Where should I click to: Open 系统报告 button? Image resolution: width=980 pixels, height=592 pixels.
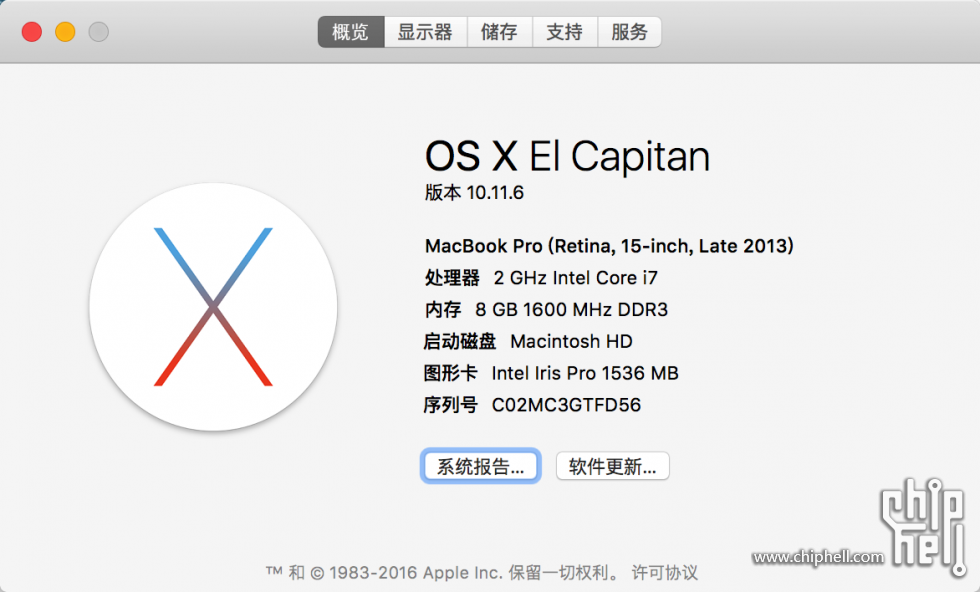481,466
